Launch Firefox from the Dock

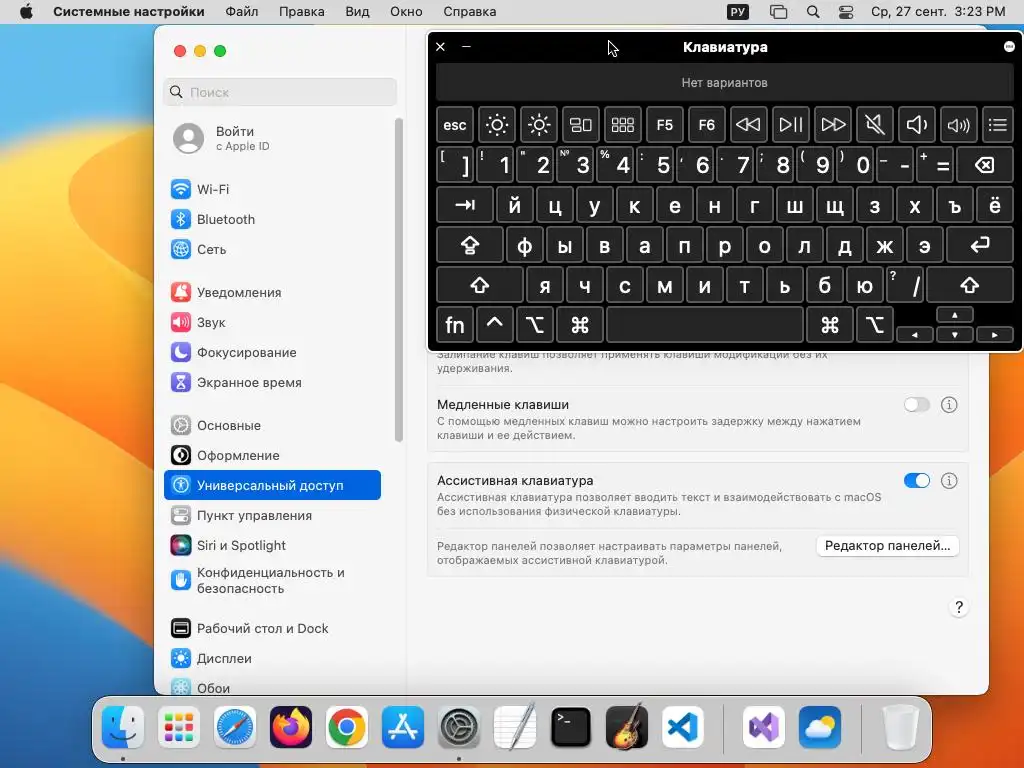tap(291, 727)
